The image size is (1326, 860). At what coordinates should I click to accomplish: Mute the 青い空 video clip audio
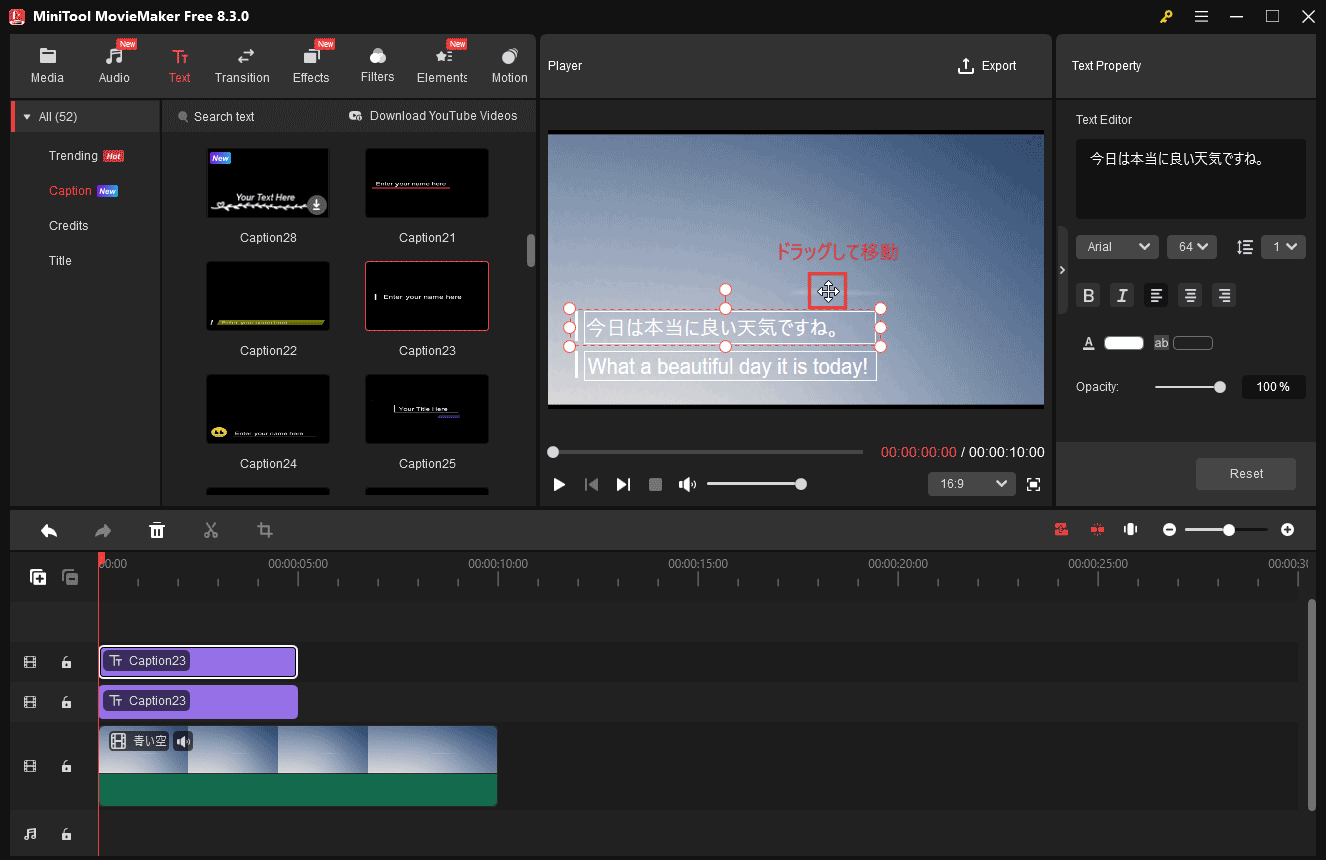[183, 741]
